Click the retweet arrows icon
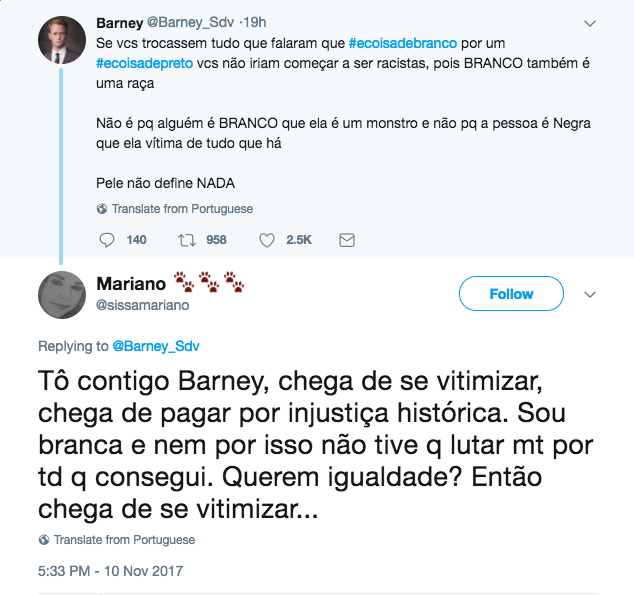This screenshot has width=634, height=595. pos(185,240)
